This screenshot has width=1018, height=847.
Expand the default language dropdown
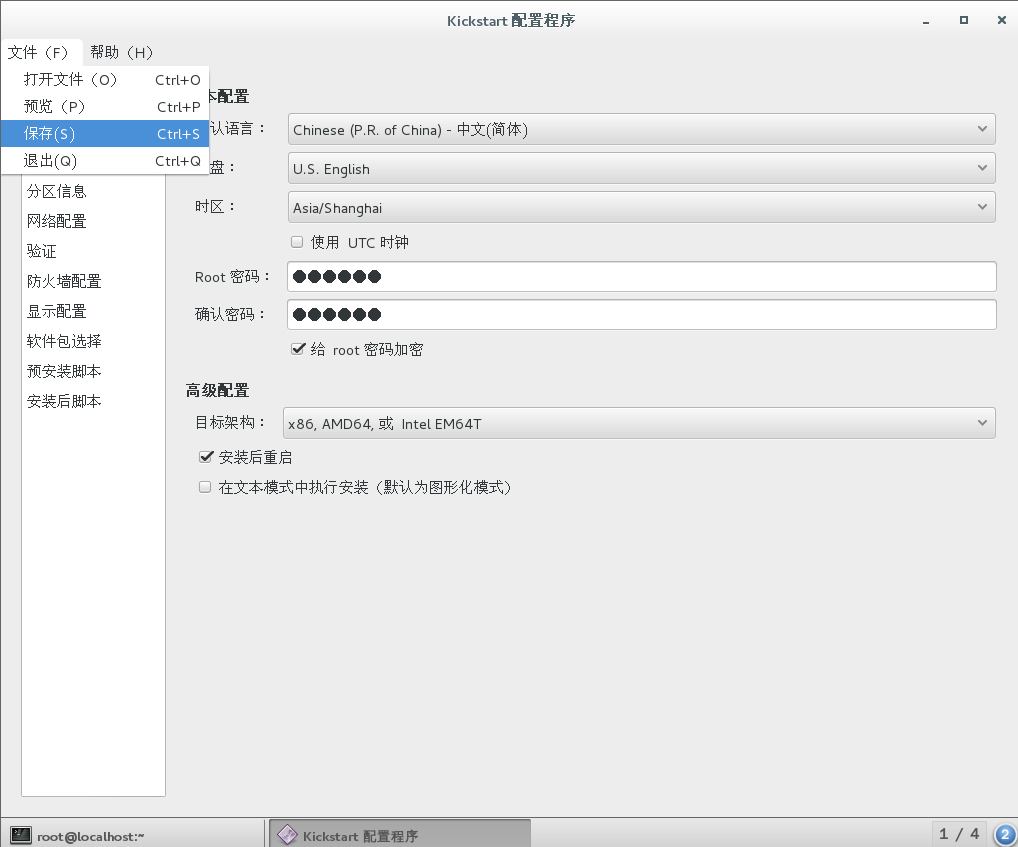641,129
